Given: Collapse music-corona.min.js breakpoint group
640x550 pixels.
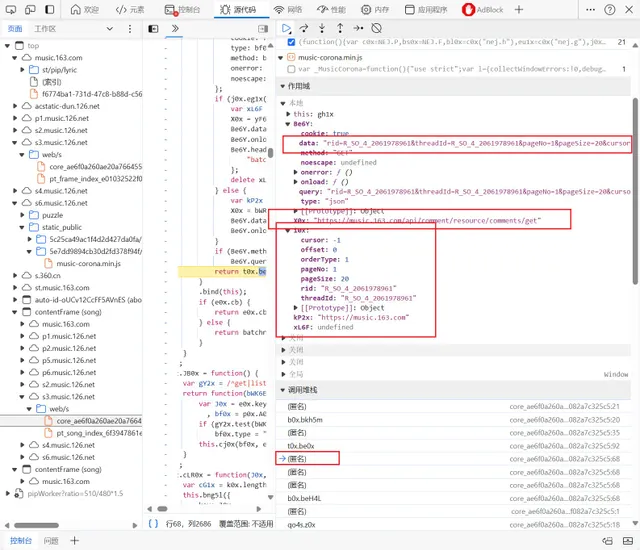Looking at the screenshot, I should click(x=281, y=58).
